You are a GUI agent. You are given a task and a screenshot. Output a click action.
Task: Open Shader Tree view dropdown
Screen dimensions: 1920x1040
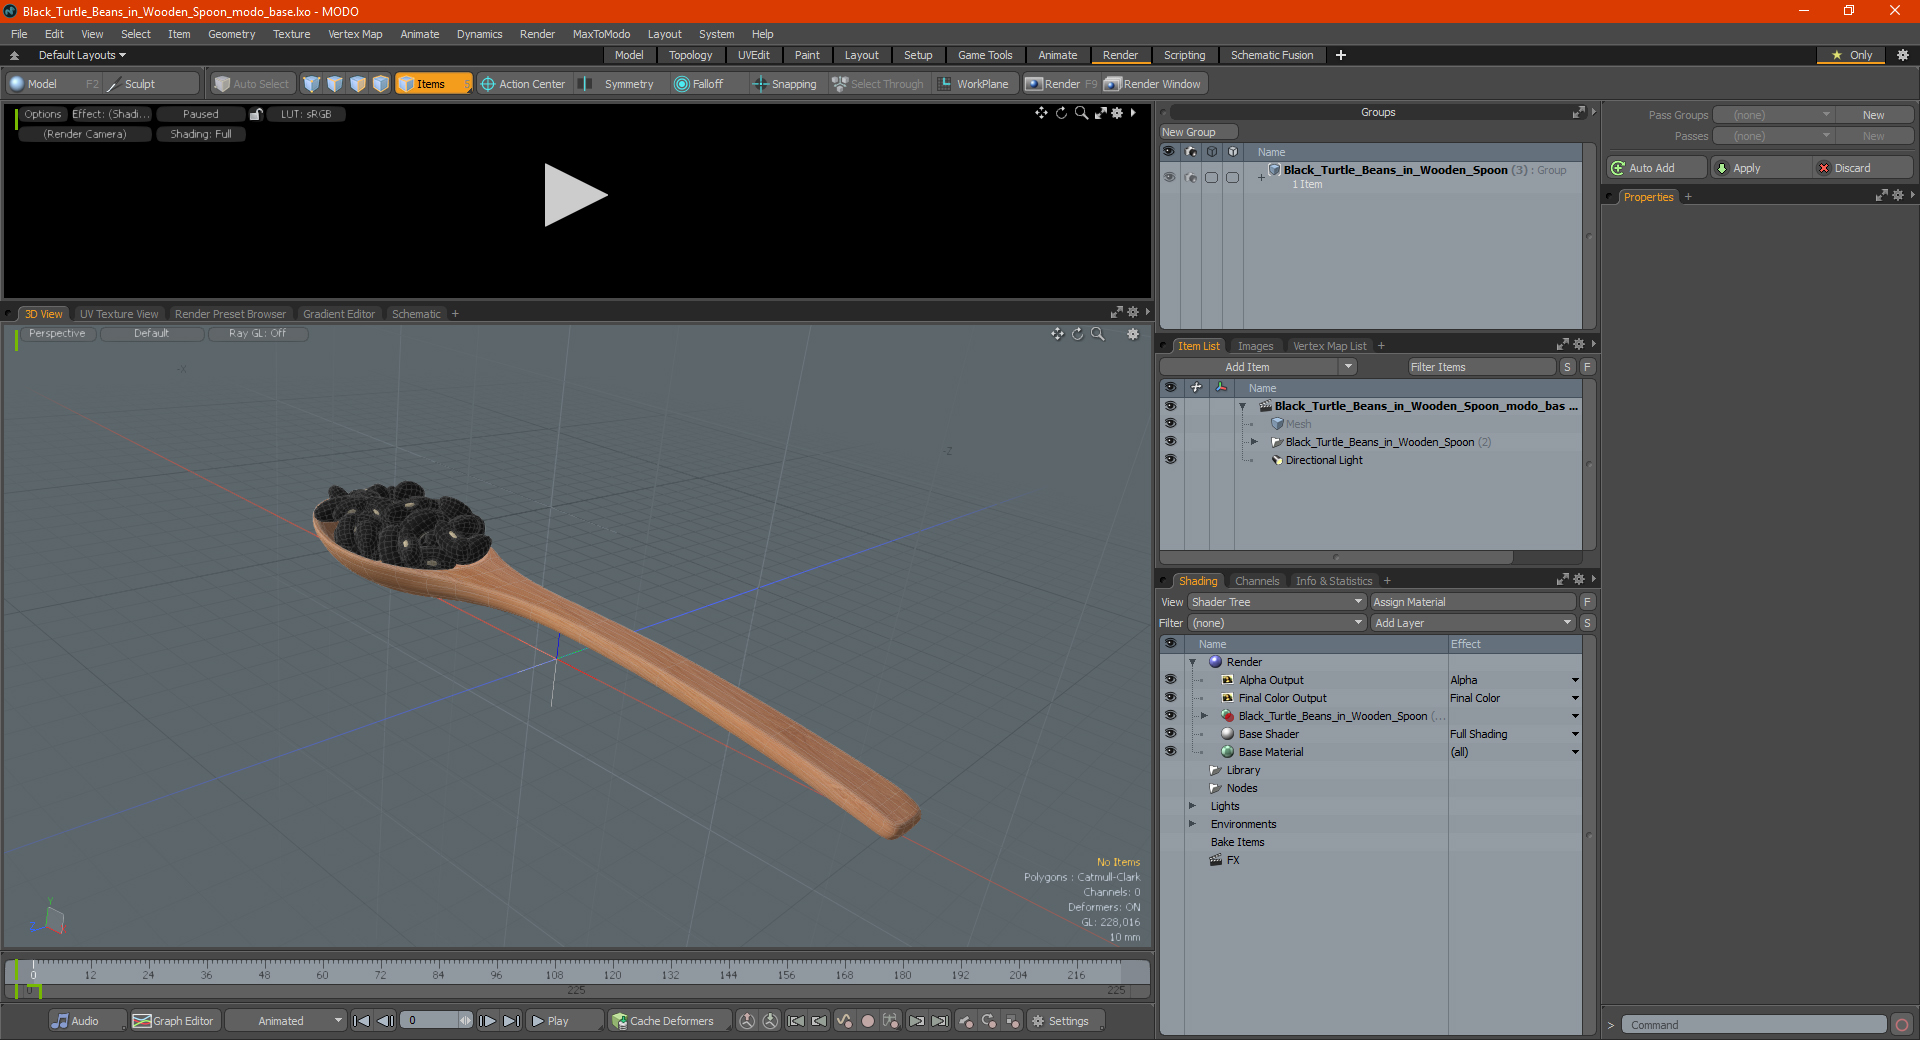1277,602
